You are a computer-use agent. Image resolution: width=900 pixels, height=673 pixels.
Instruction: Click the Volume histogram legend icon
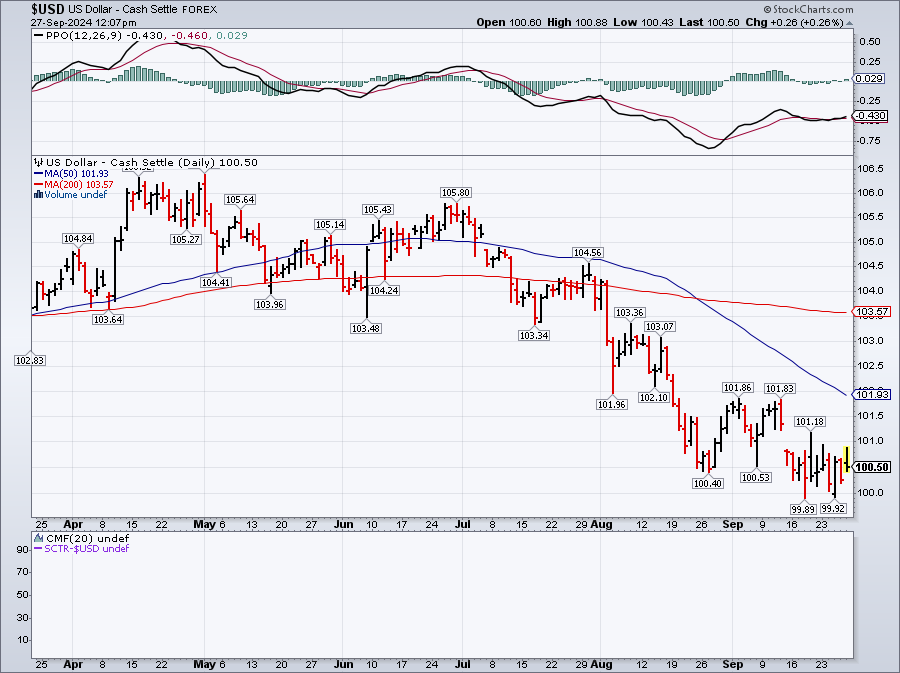coord(38,194)
